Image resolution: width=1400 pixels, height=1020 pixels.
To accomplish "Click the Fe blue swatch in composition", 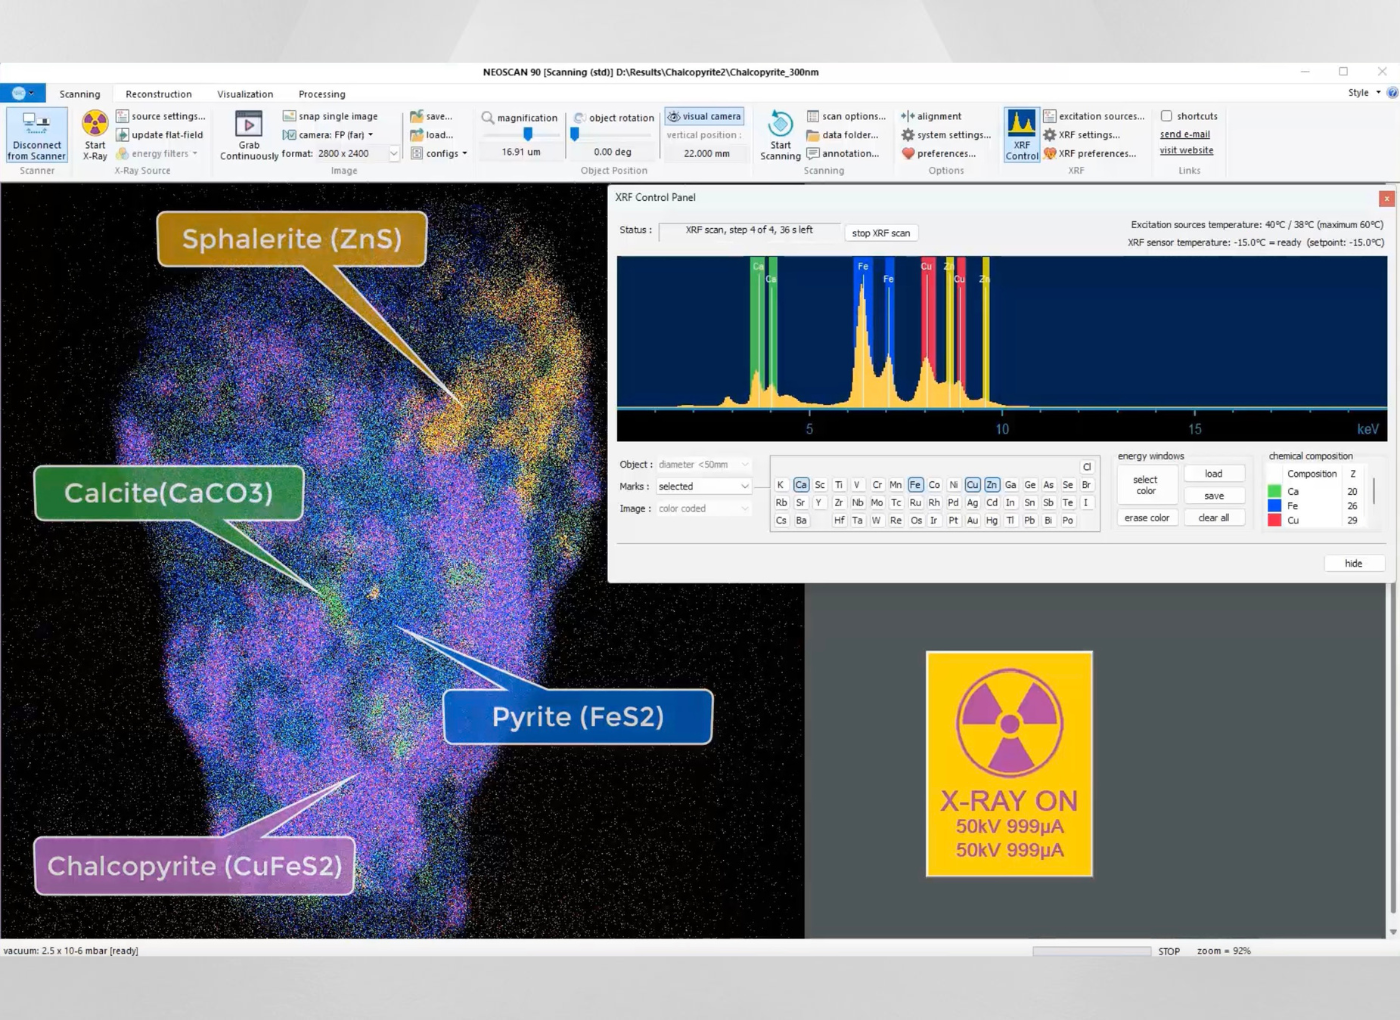I will tap(1274, 506).
